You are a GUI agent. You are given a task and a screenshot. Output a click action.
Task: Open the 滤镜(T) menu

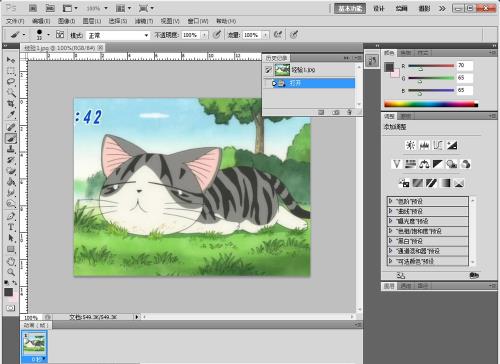[144, 21]
